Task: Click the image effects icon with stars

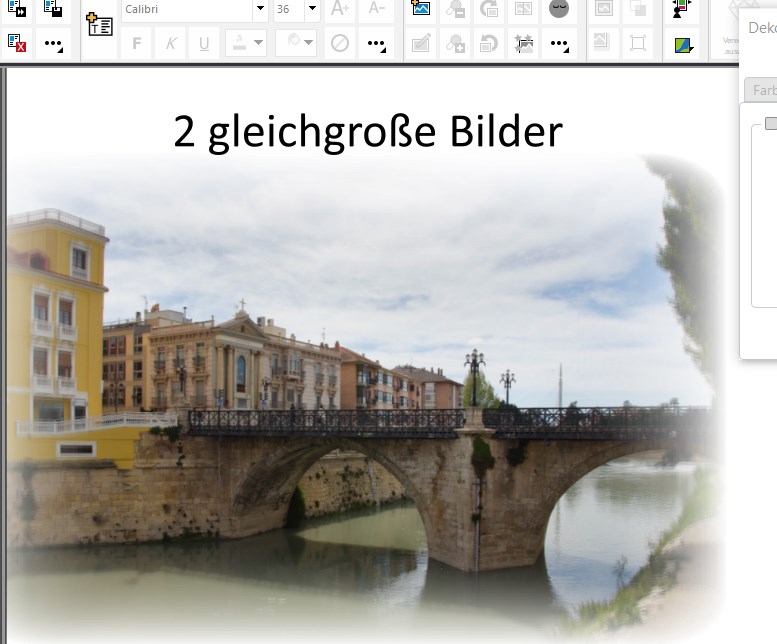Action: [524, 44]
